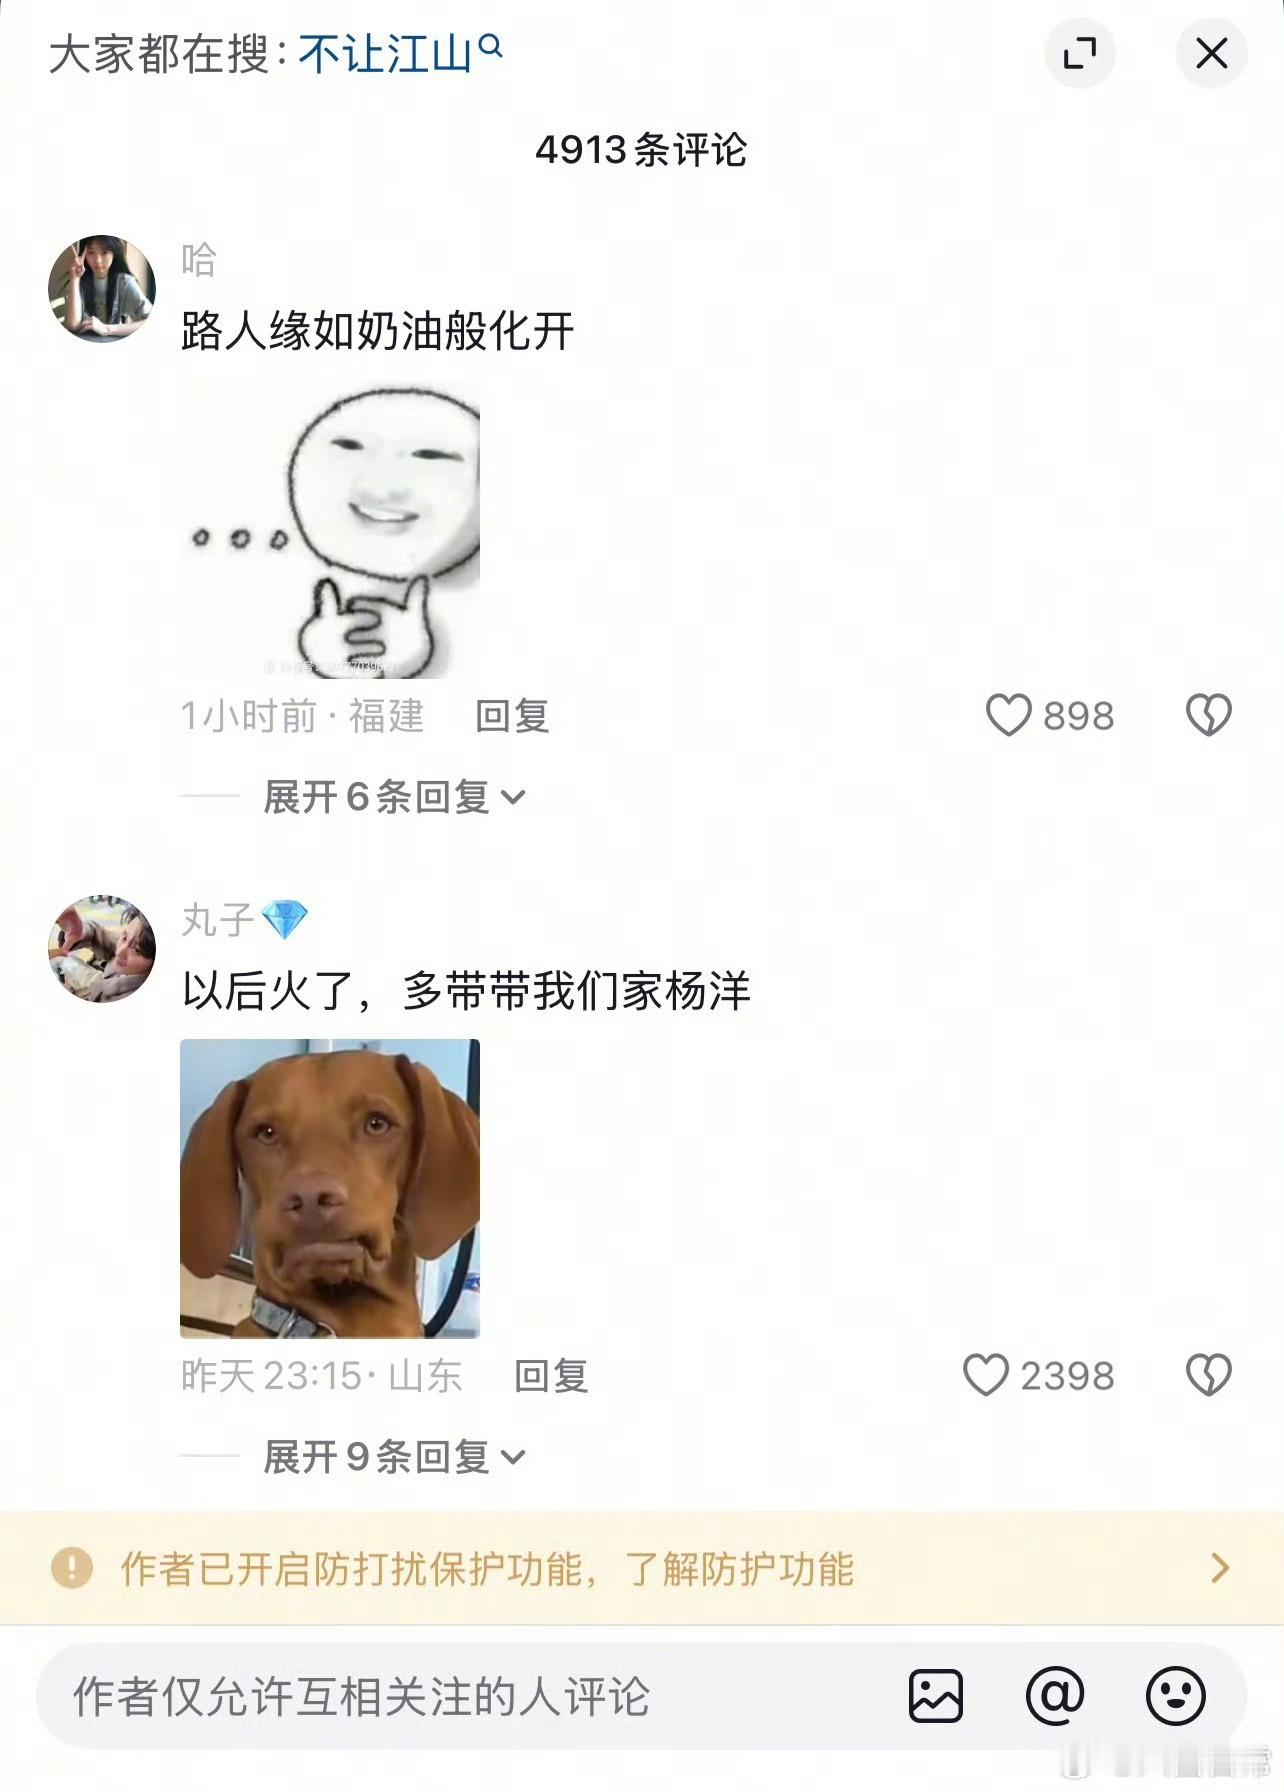Screen dimensions: 1284x1792
Task: Tap 回复 under 丸子's comment
Action: click(x=551, y=1376)
